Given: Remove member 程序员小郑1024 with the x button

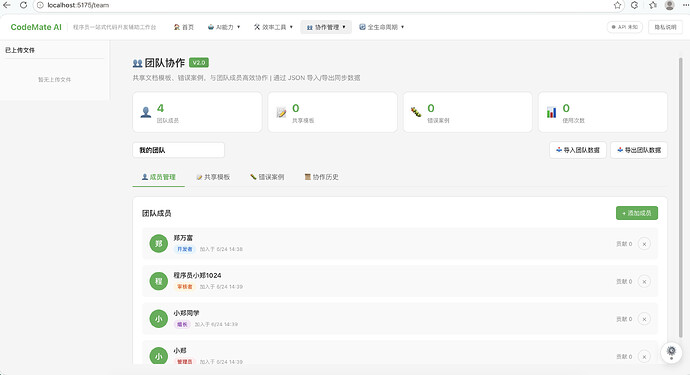Looking at the screenshot, I should pos(644,281).
